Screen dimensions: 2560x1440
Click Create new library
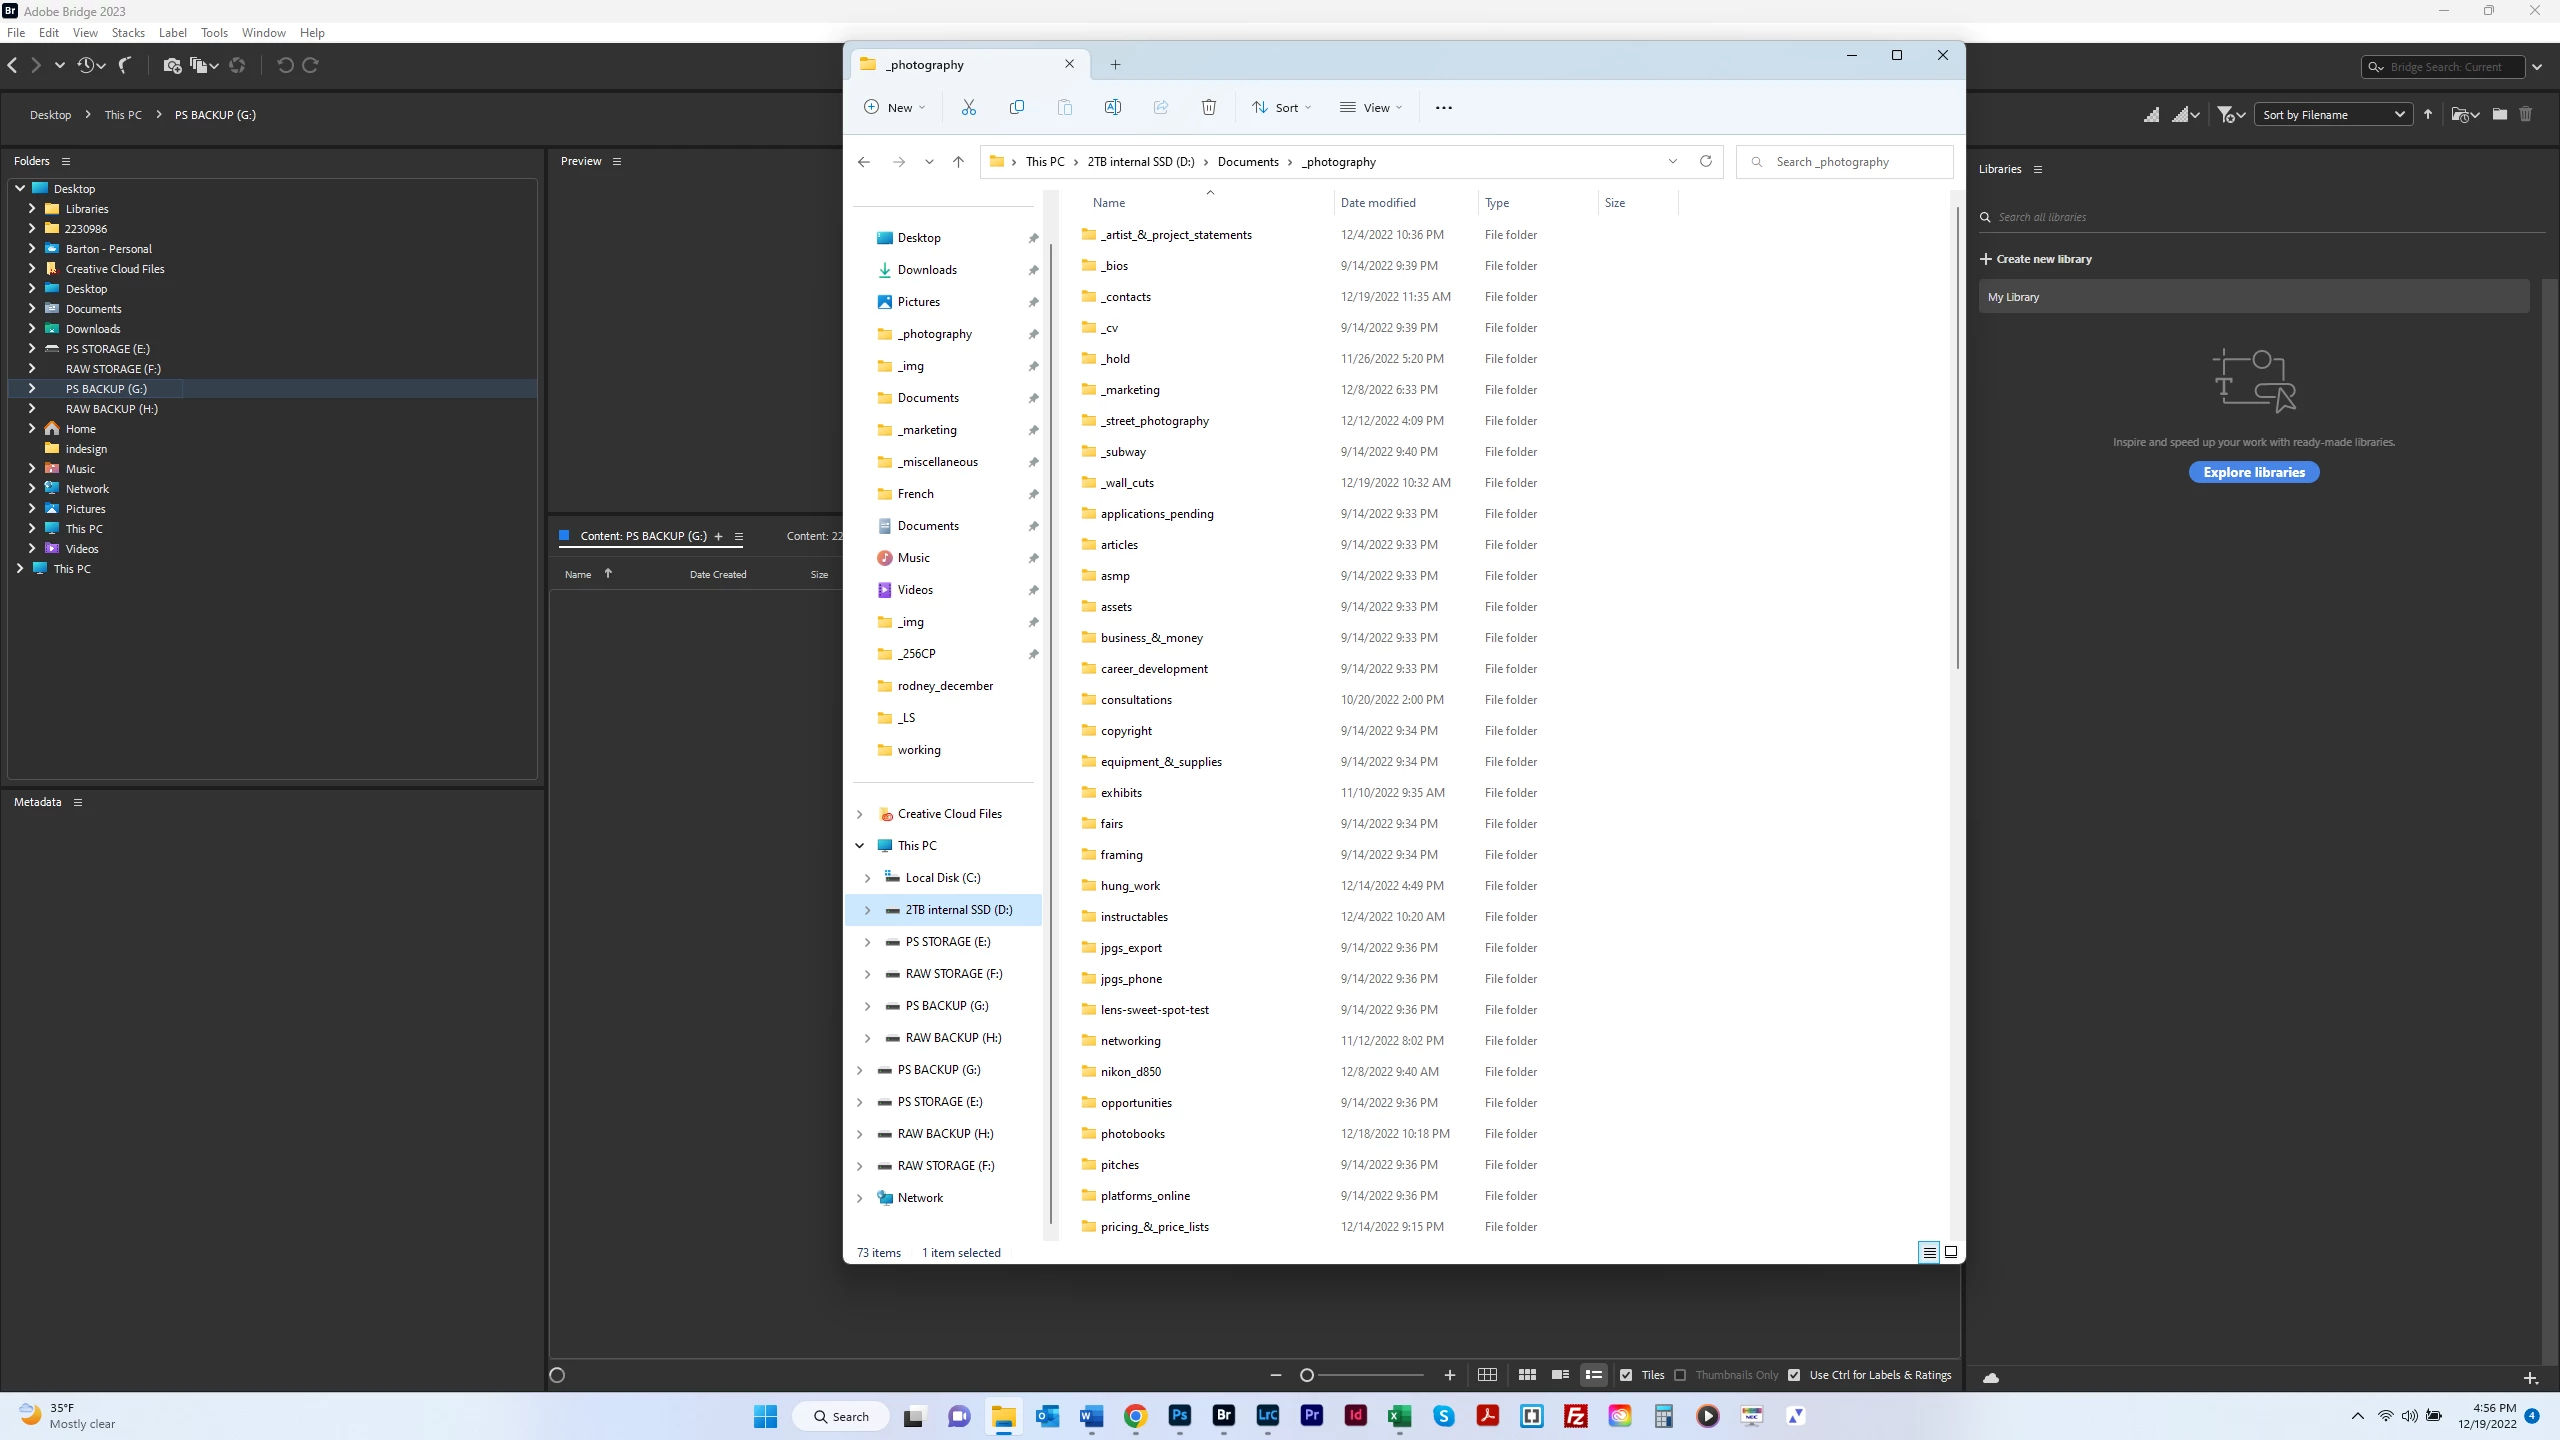2035,259
